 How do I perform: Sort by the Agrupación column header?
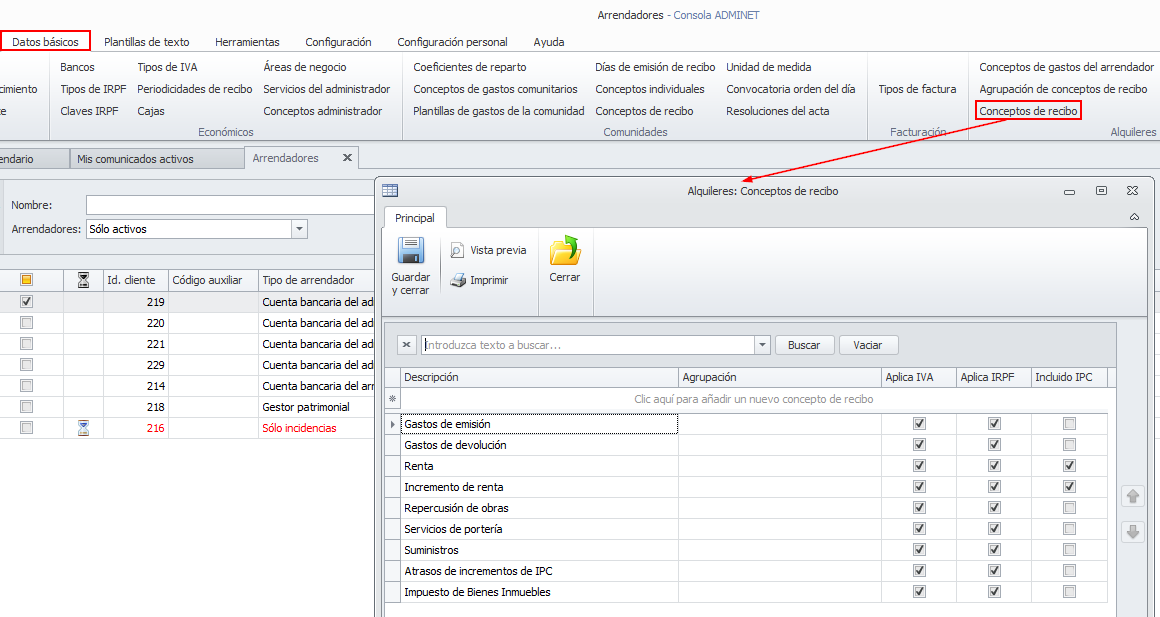coord(780,377)
